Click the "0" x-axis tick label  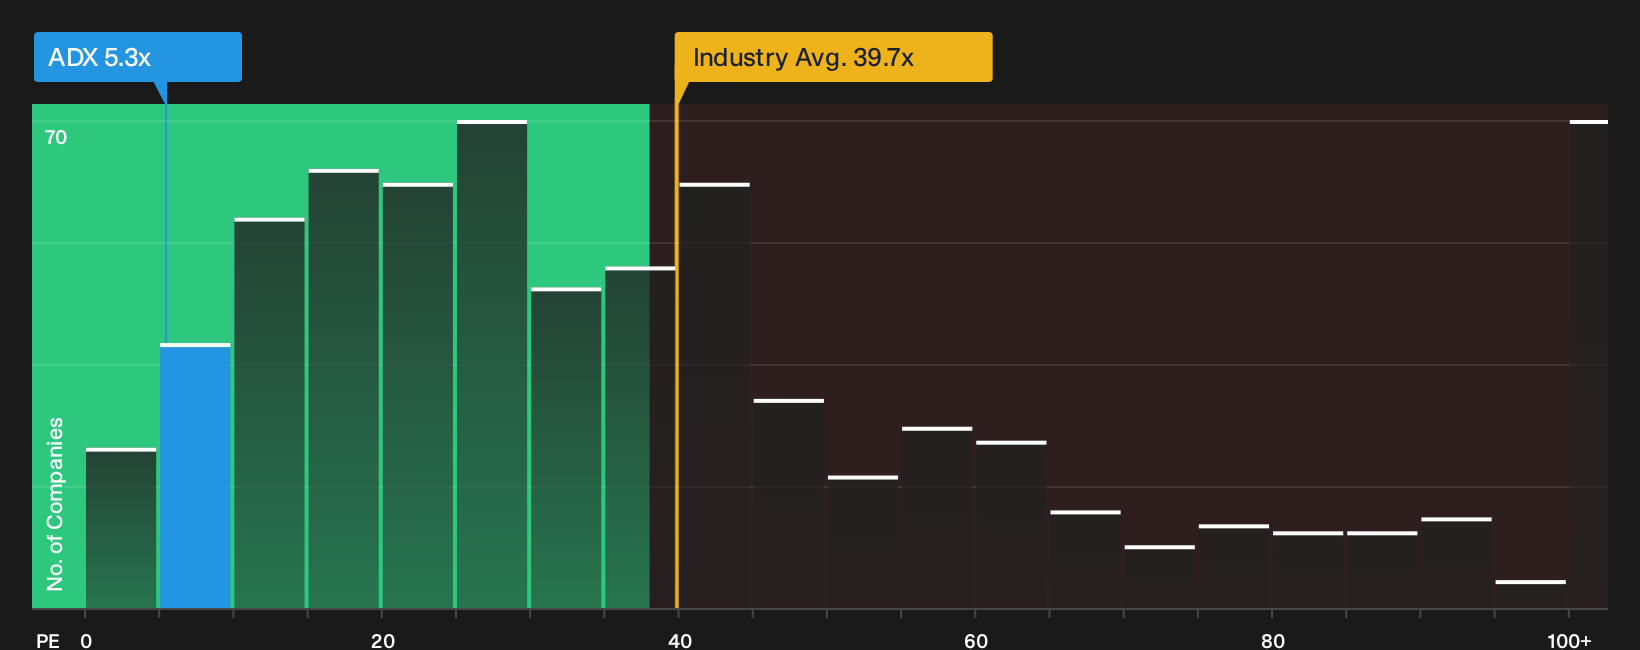[86, 641]
